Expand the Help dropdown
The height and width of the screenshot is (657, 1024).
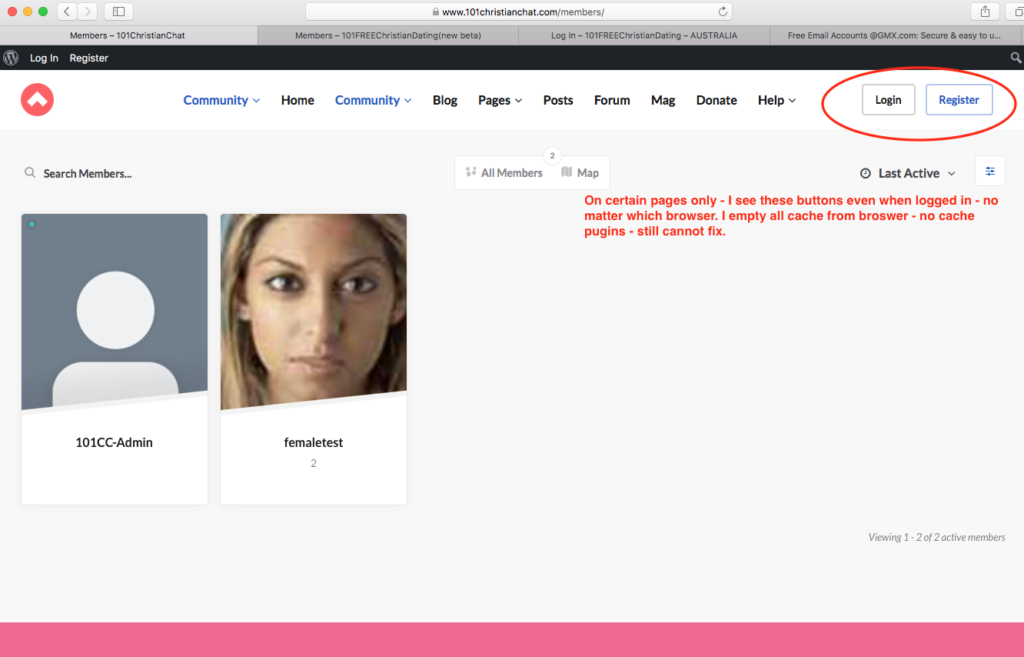[x=776, y=100]
